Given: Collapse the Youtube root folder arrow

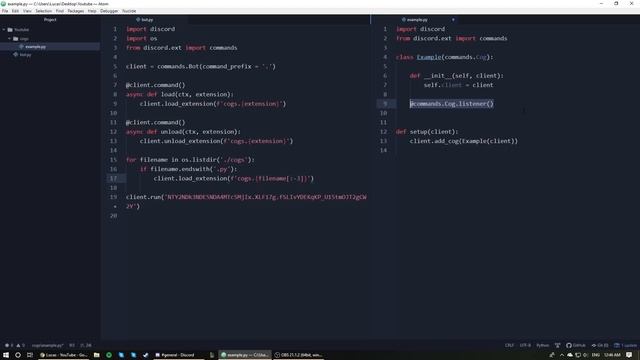Looking at the screenshot, I should click(4, 30).
